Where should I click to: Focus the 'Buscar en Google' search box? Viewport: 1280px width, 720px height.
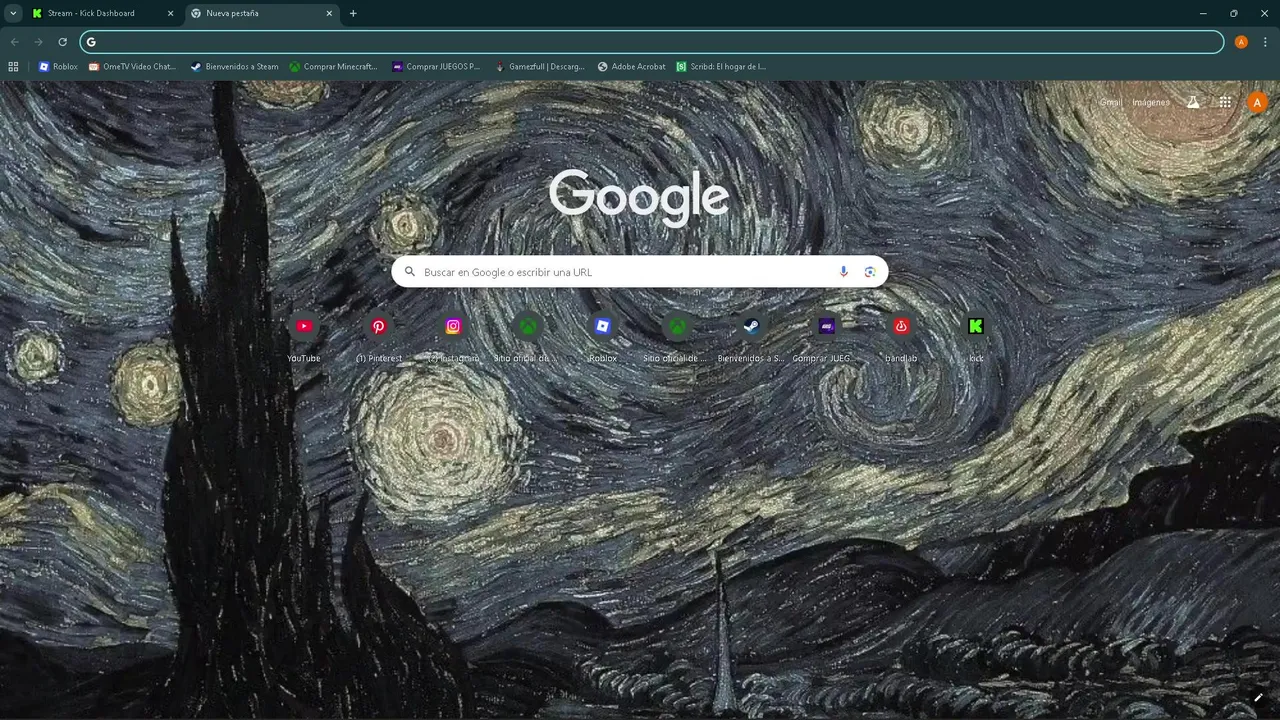640,272
